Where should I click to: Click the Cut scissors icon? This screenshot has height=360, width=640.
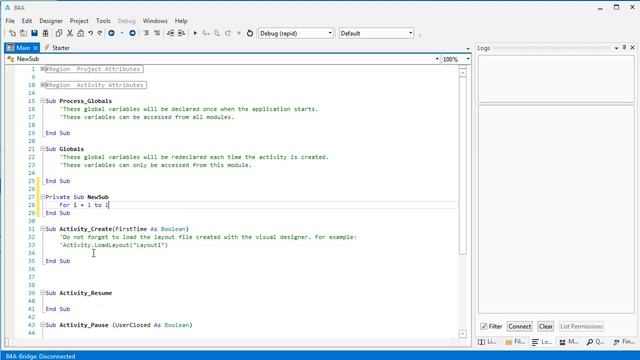[70, 33]
